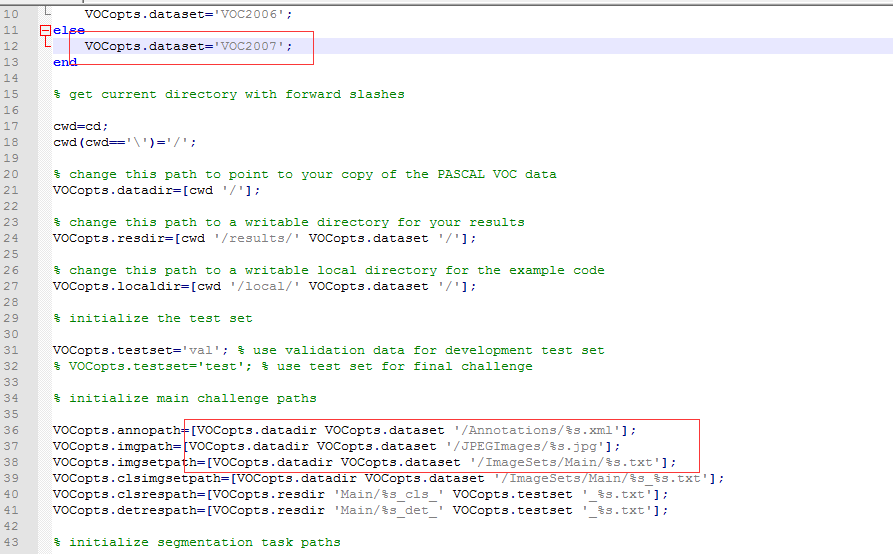Image resolution: width=893 pixels, height=554 pixels.
Task: Click line number 36 in the margin
Action: point(11,430)
